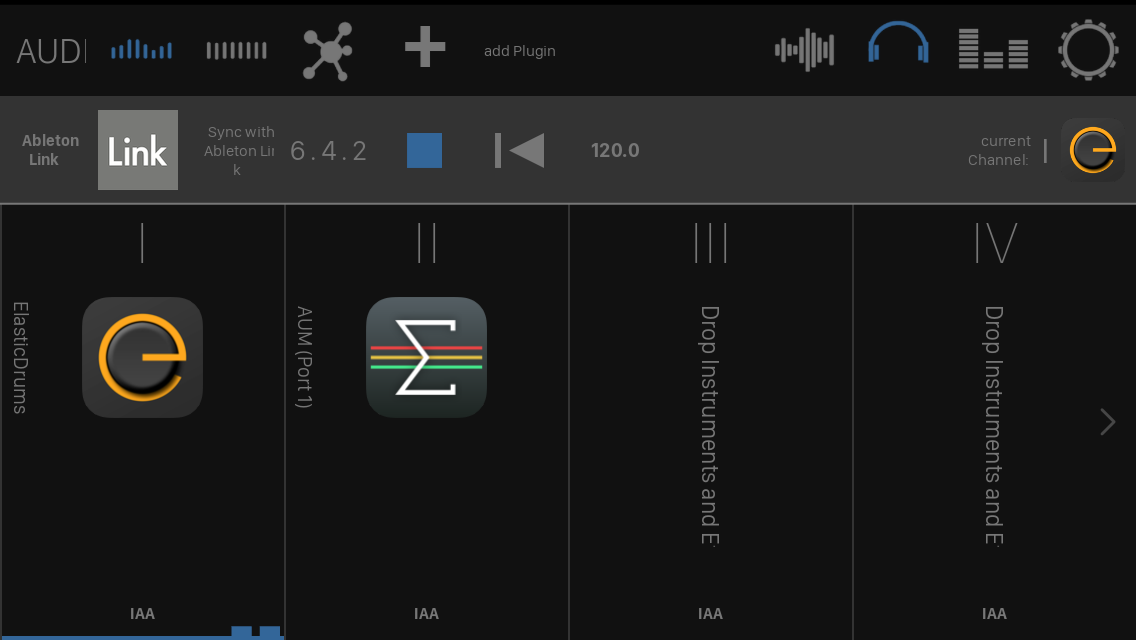Open the node routing graph icon
1136x640 pixels.
tap(327, 51)
